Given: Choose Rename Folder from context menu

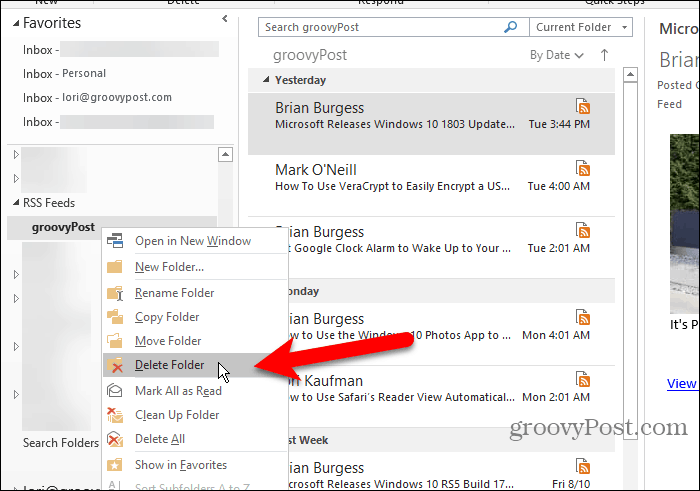Looking at the screenshot, I should (196, 293).
